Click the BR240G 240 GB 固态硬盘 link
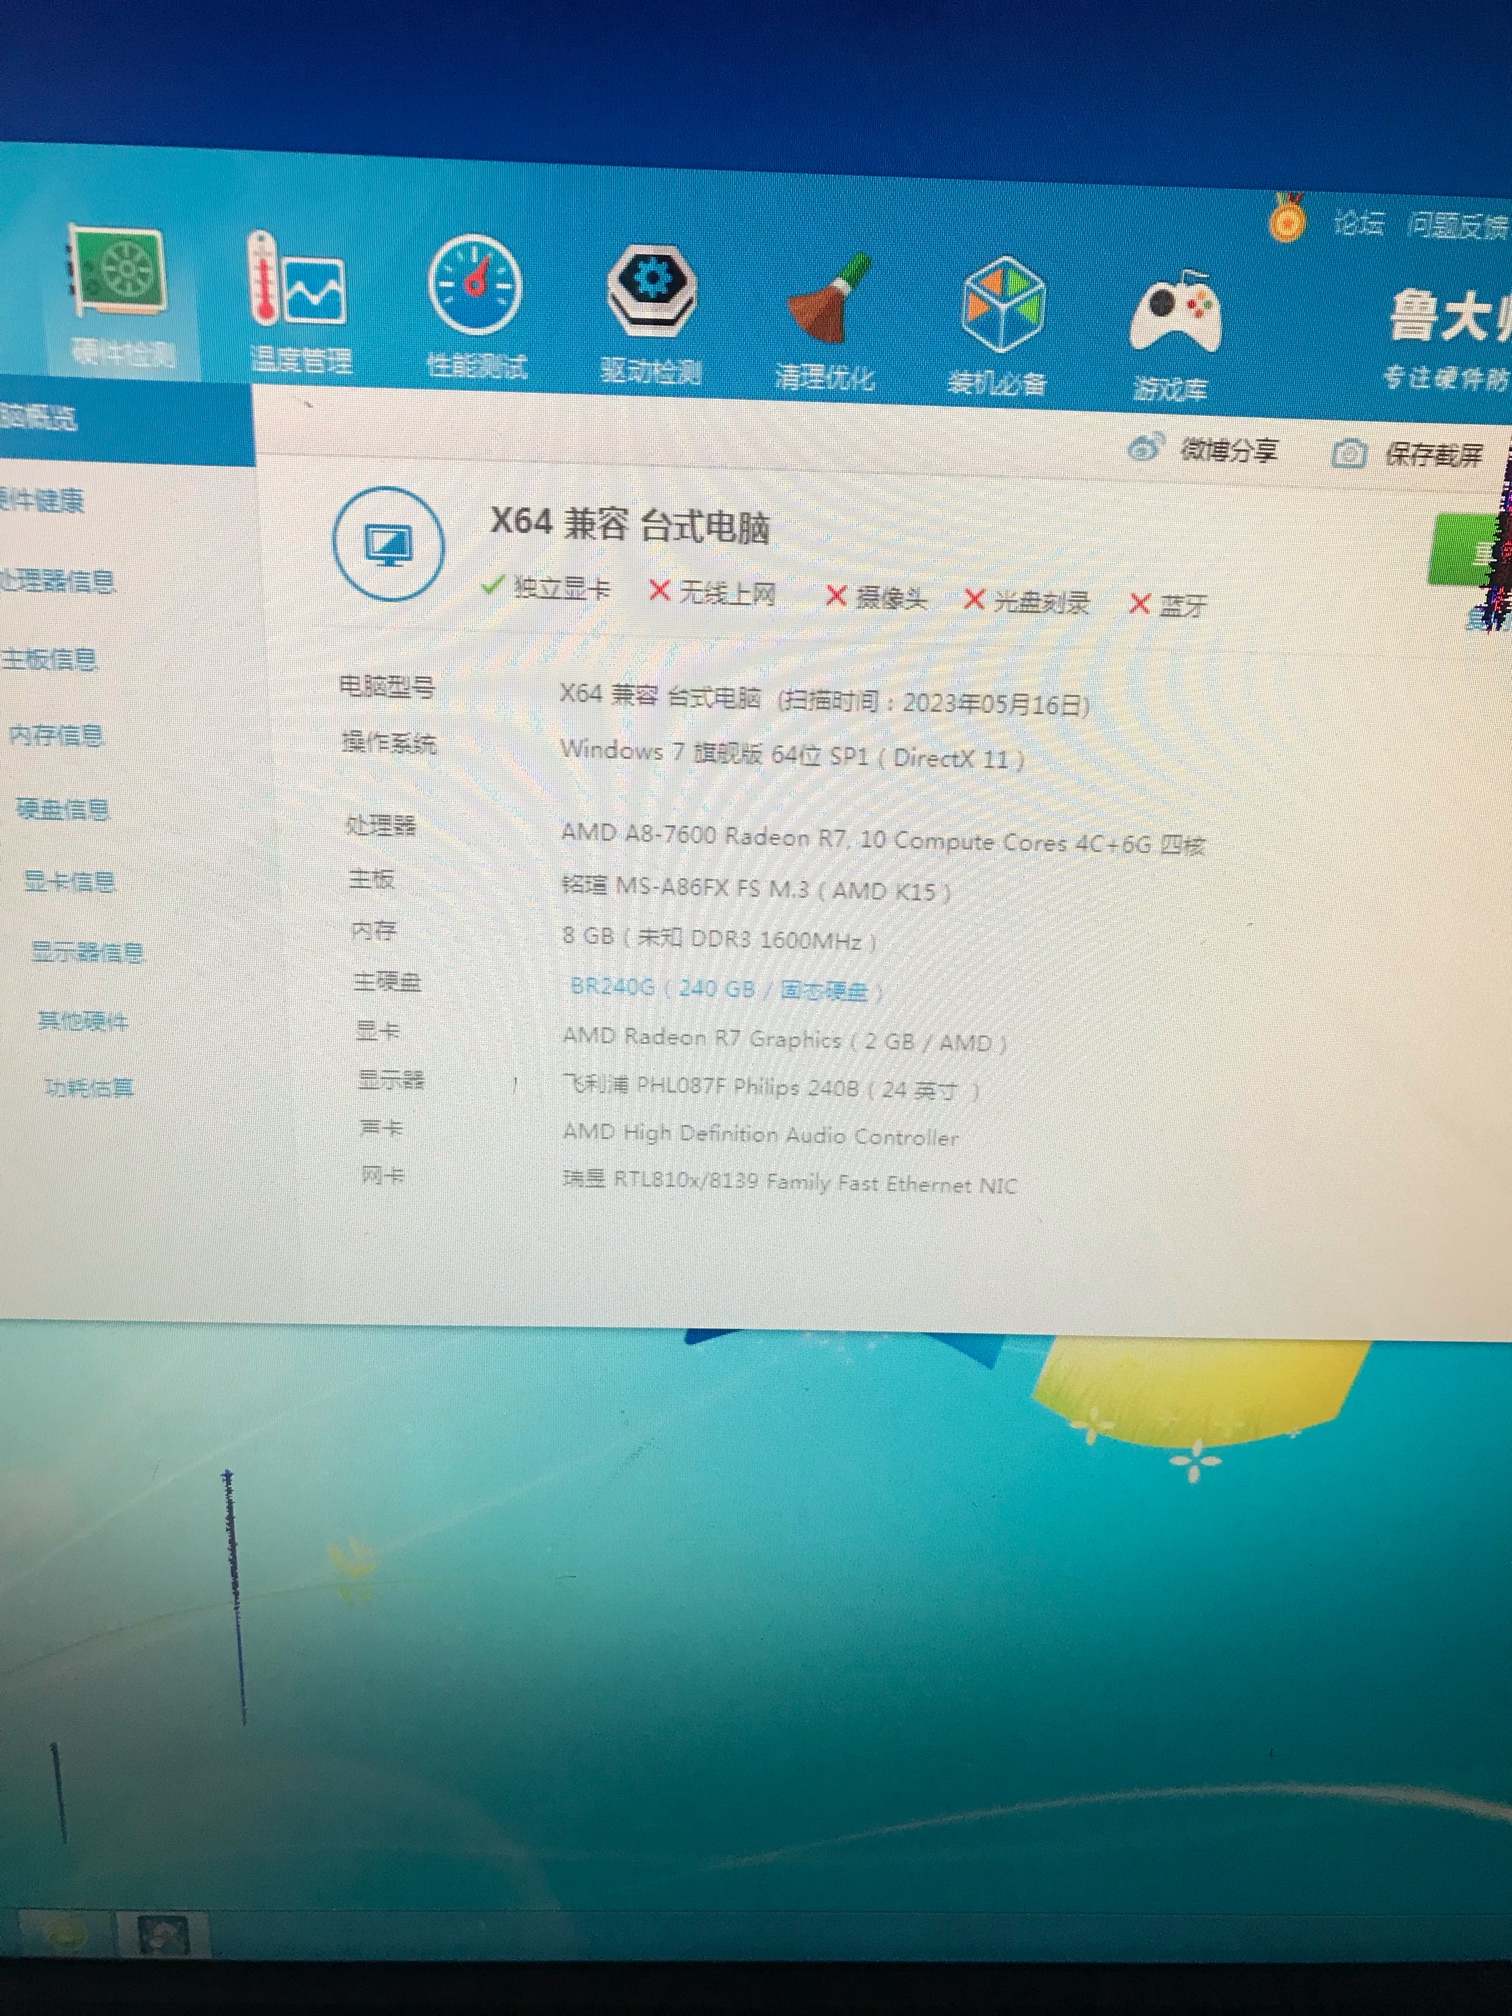Screen dimensions: 1512x2016 [725, 989]
